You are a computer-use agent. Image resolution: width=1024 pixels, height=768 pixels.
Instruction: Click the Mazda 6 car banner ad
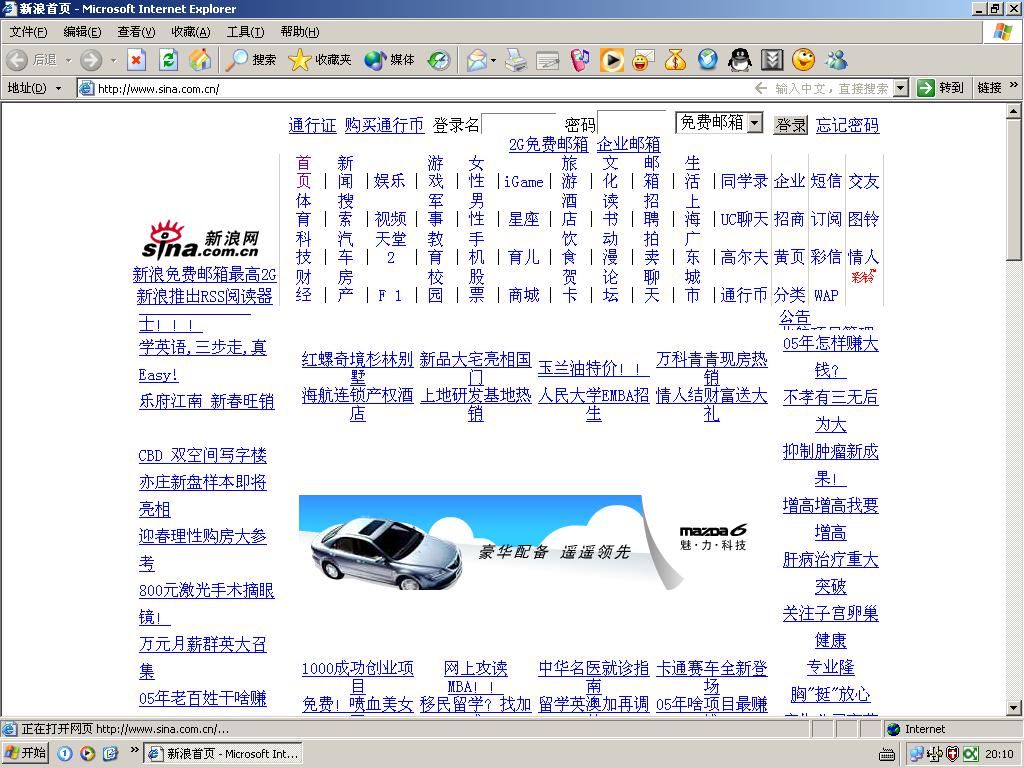(524, 543)
